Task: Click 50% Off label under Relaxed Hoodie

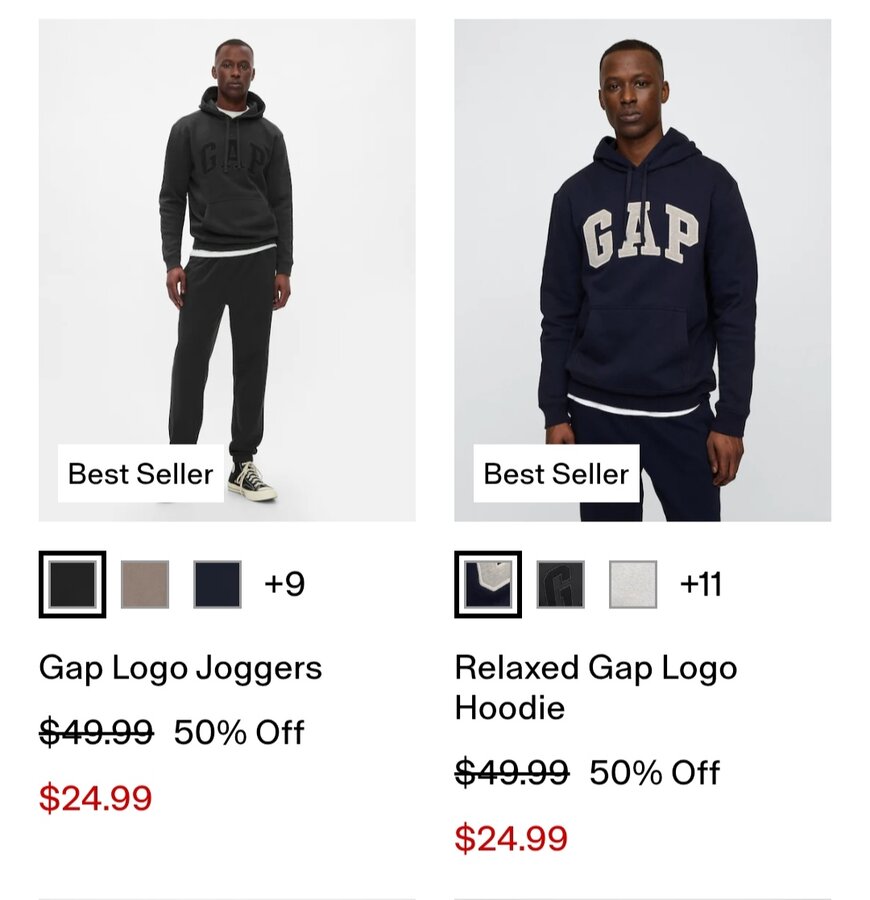Action: point(654,772)
